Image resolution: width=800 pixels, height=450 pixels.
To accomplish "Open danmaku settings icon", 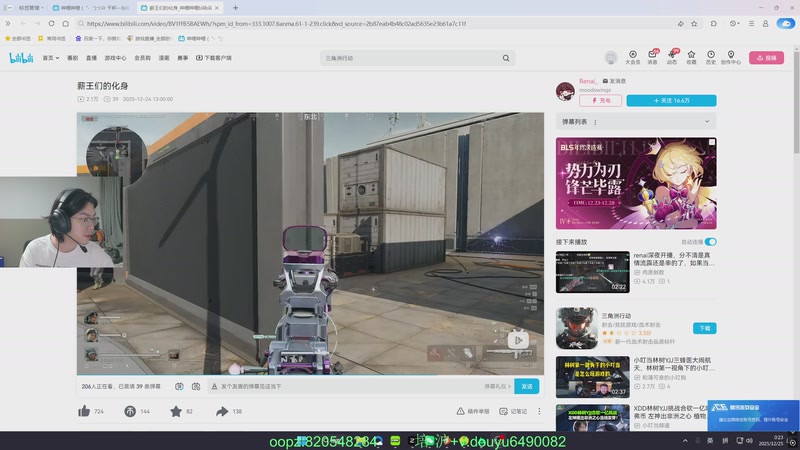I will click(196, 387).
